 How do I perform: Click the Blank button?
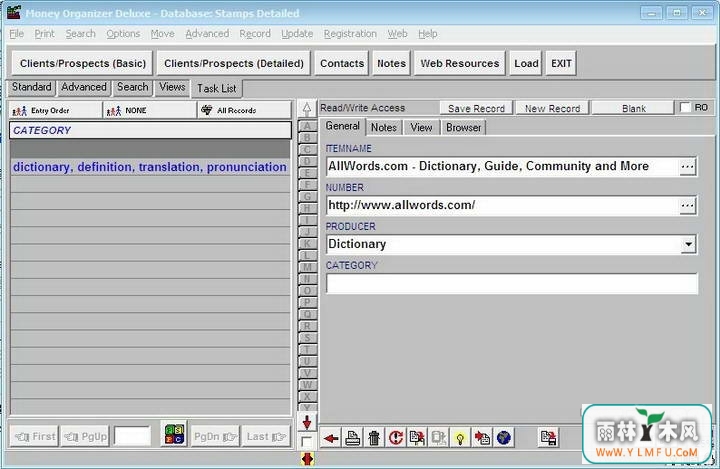tap(634, 108)
